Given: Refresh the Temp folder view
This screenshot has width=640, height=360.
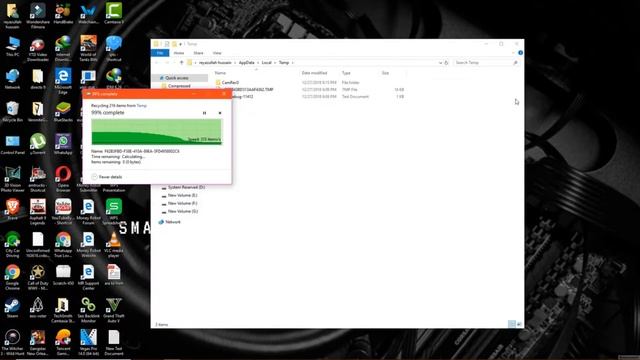Looking at the screenshot, I should coord(446,63).
